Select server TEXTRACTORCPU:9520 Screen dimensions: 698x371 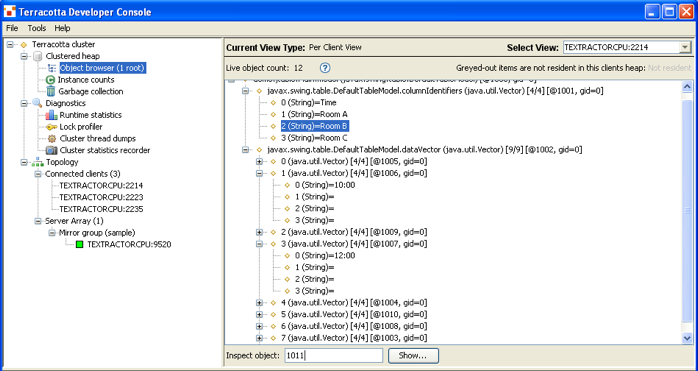[x=129, y=245]
